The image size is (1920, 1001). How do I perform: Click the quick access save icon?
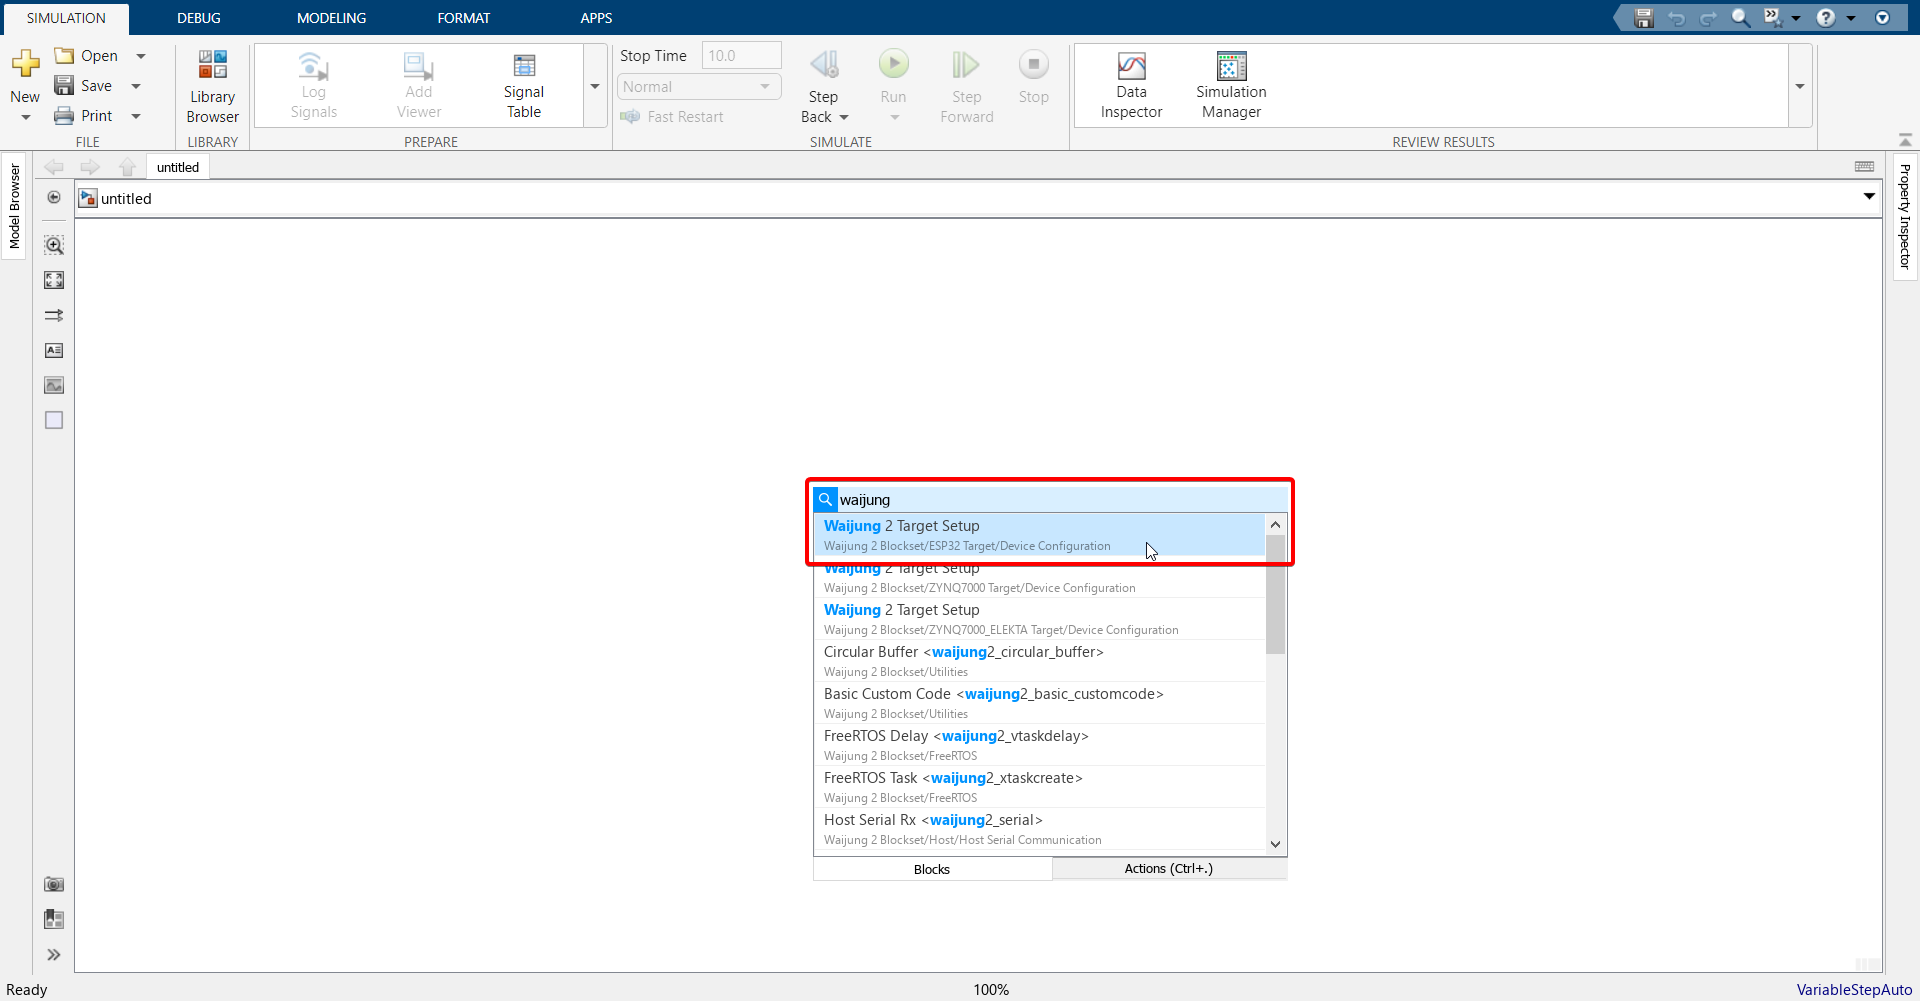[x=1644, y=18]
